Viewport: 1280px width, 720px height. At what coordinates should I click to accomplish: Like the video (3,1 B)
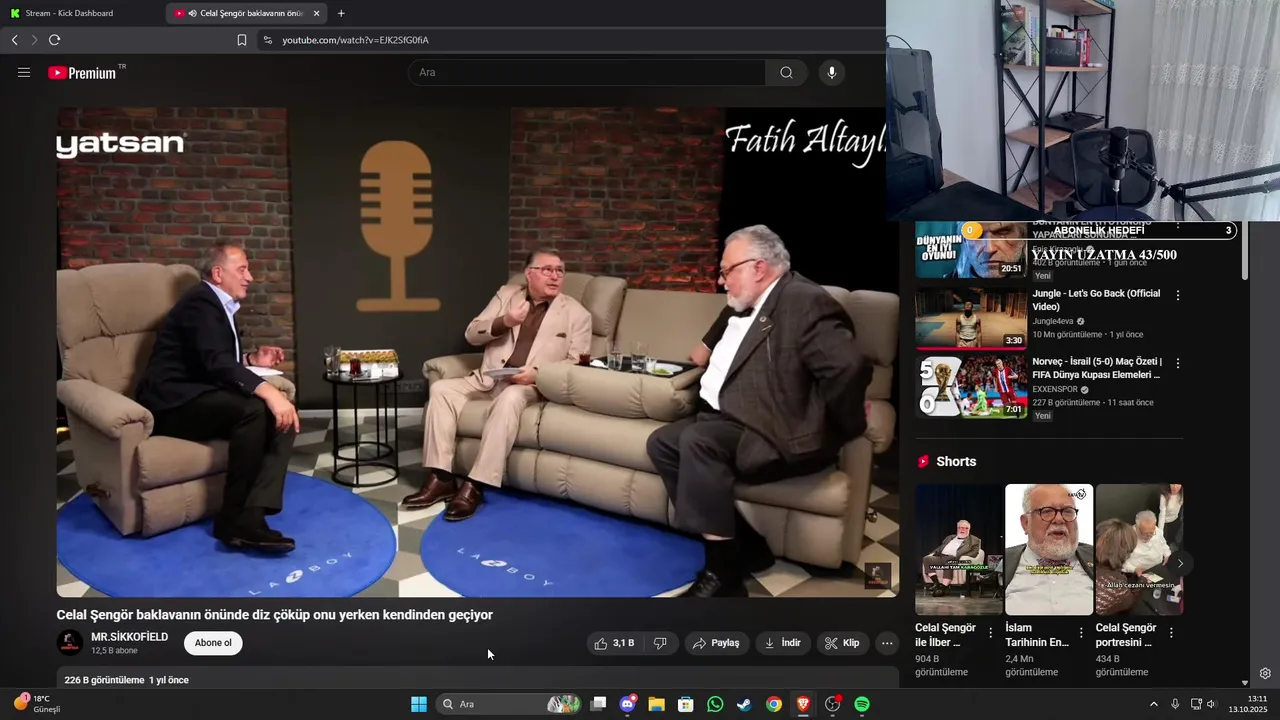click(x=614, y=643)
